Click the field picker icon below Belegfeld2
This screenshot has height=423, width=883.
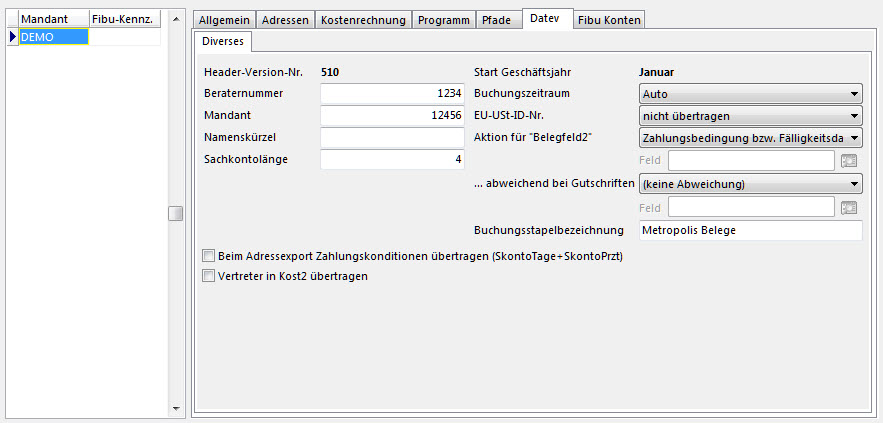(x=850, y=161)
